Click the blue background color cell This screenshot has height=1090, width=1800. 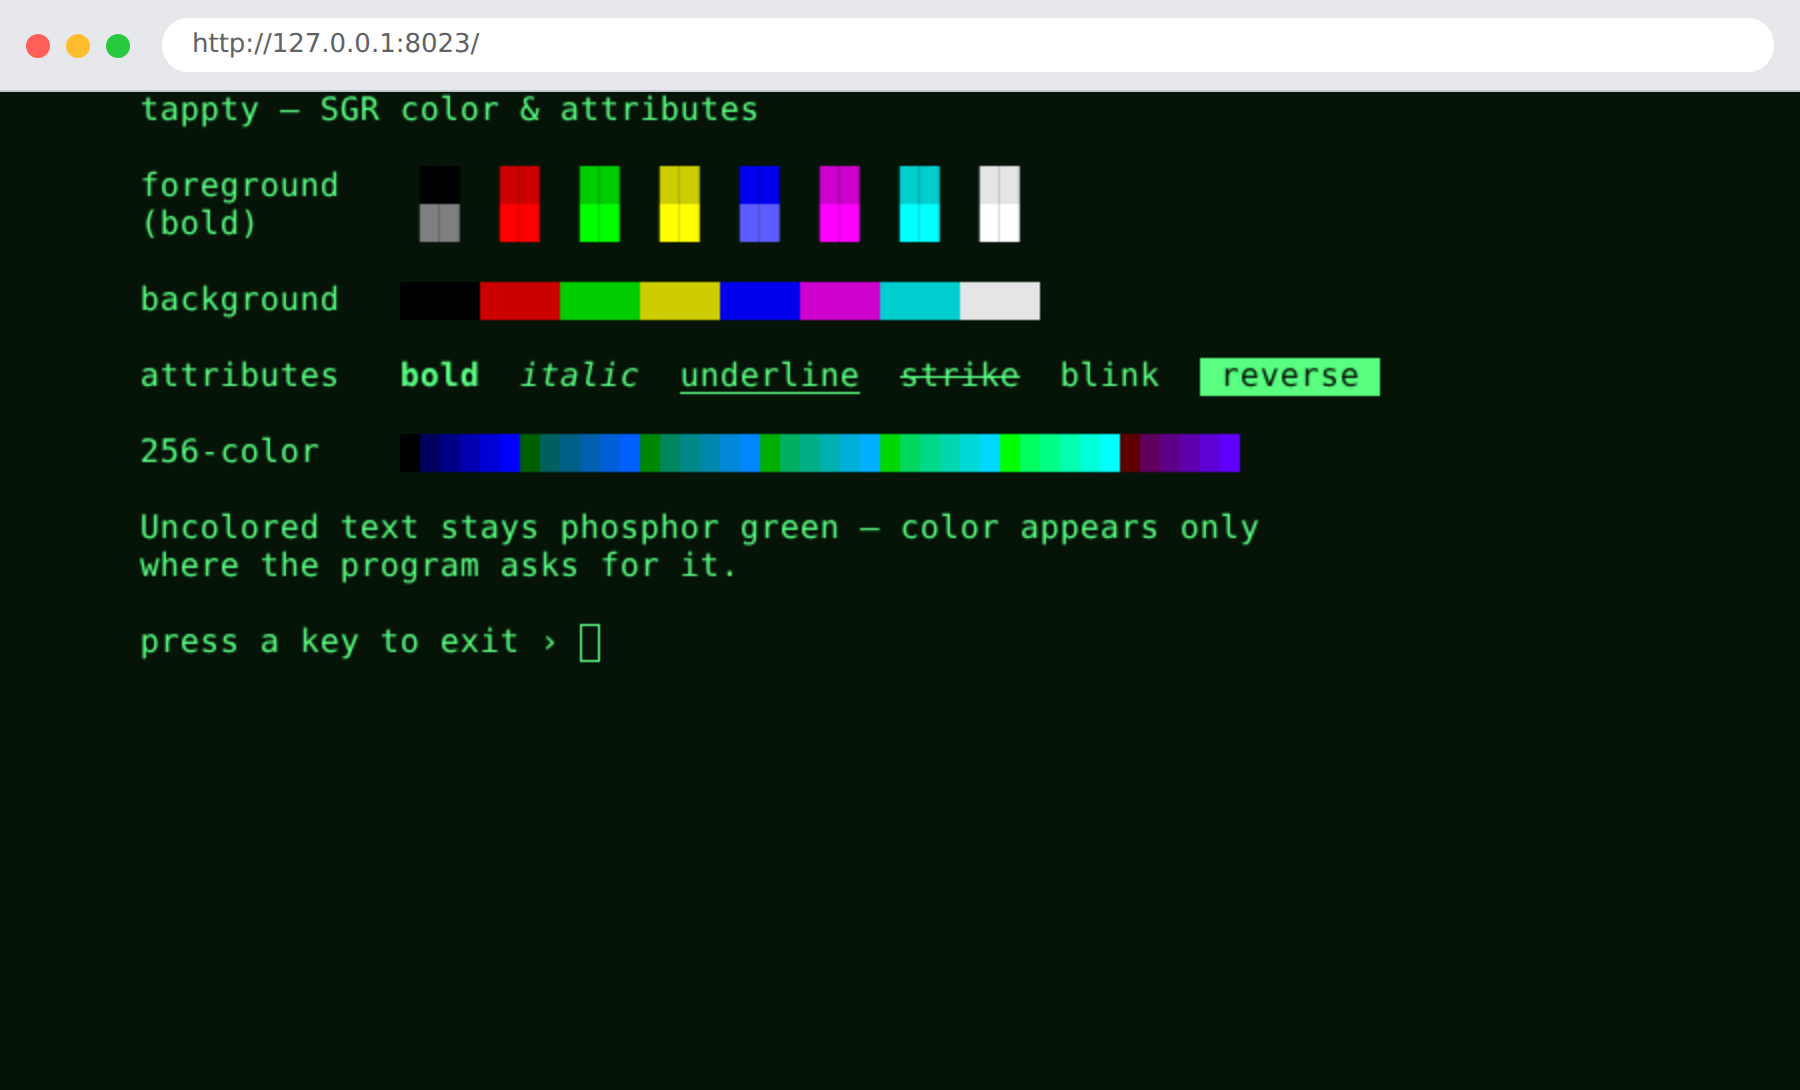(x=760, y=301)
